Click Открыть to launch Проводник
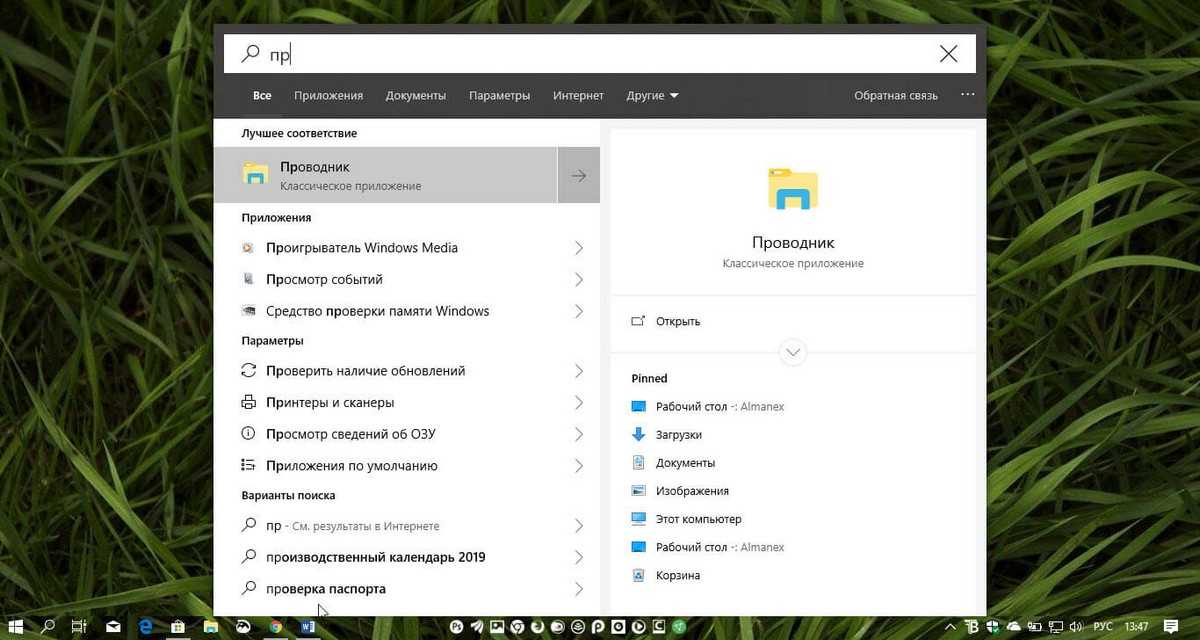Viewport: 1200px width, 640px height. [677, 322]
